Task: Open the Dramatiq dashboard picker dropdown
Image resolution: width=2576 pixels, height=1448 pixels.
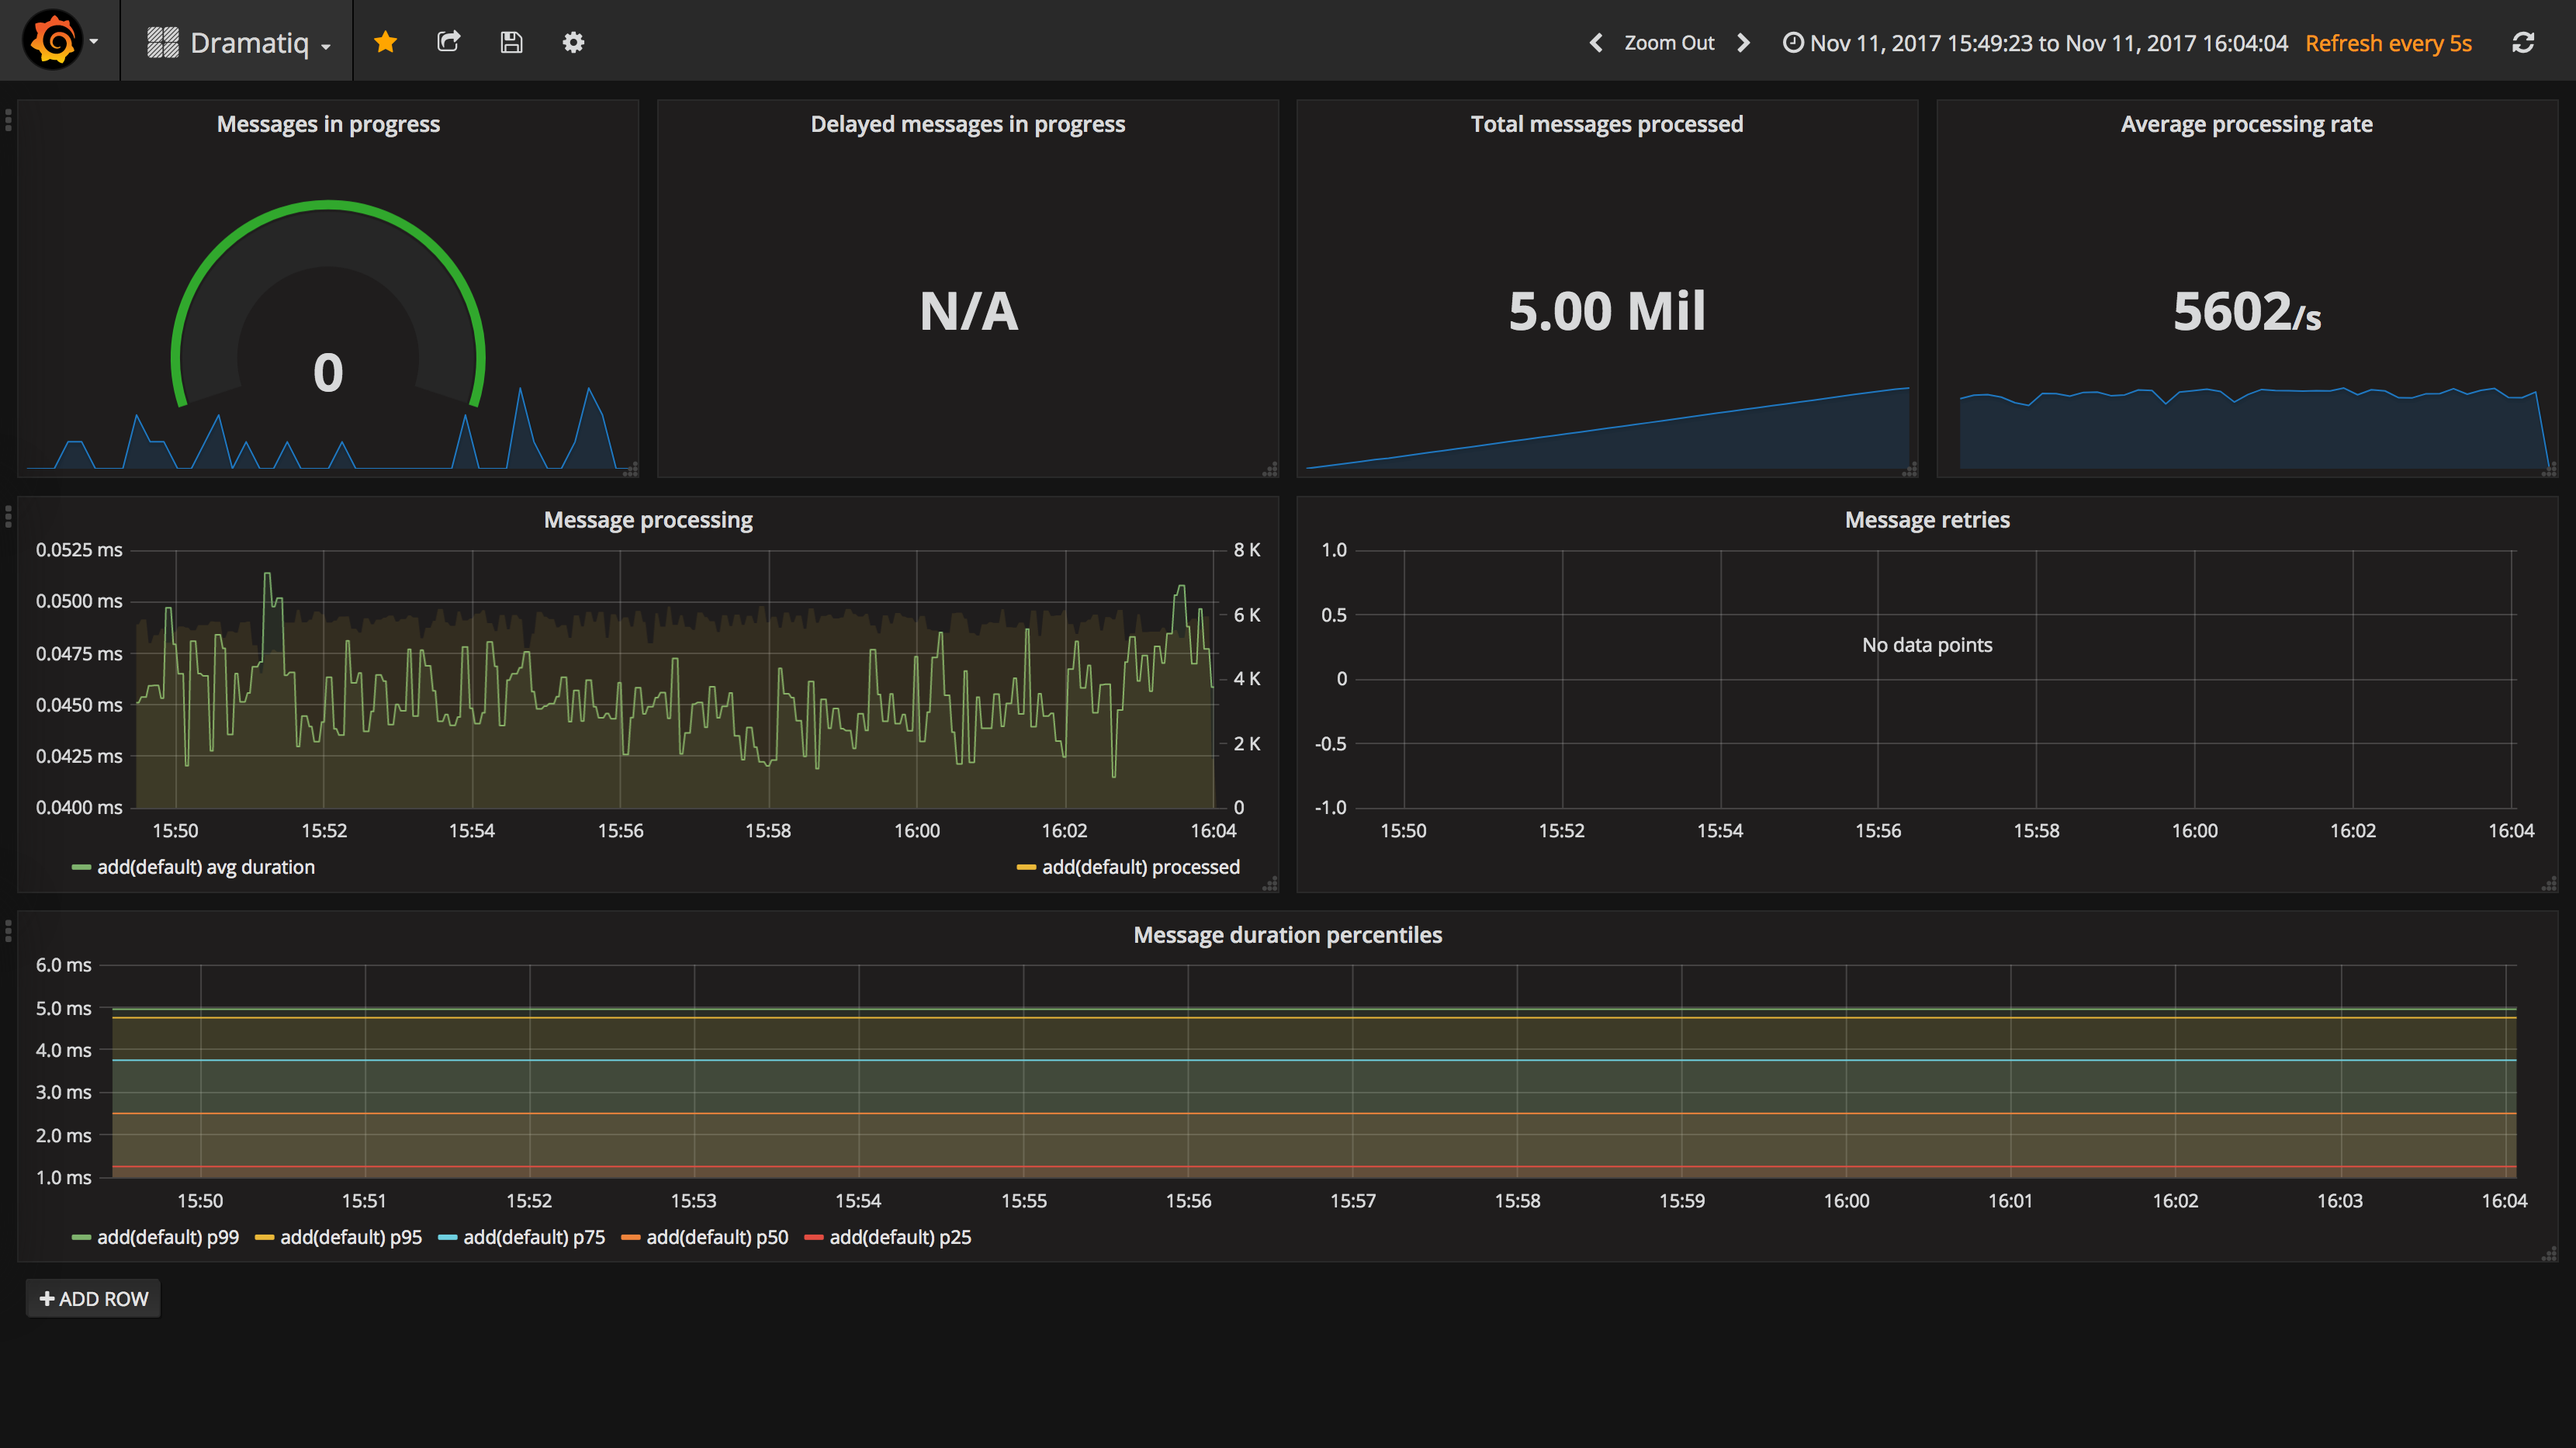Action: 238,42
